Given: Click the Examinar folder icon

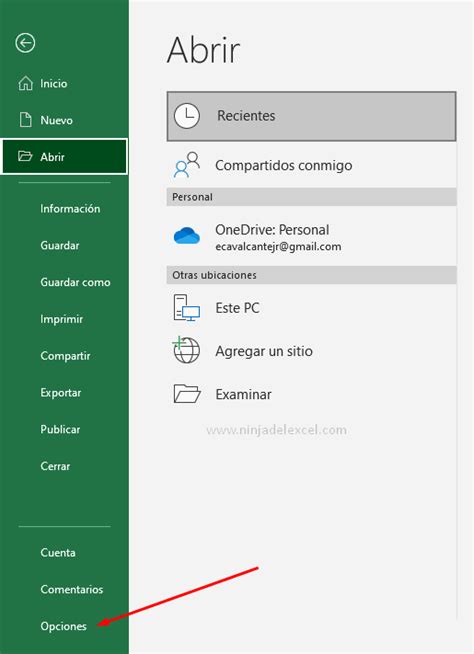Looking at the screenshot, I should (x=187, y=393).
